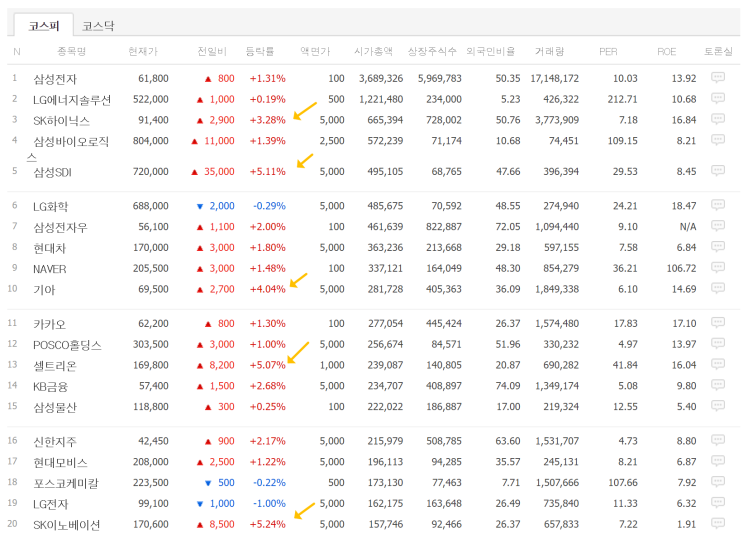
Task: Select 삼성전자 volume 17,148,172
Action: pos(554,78)
